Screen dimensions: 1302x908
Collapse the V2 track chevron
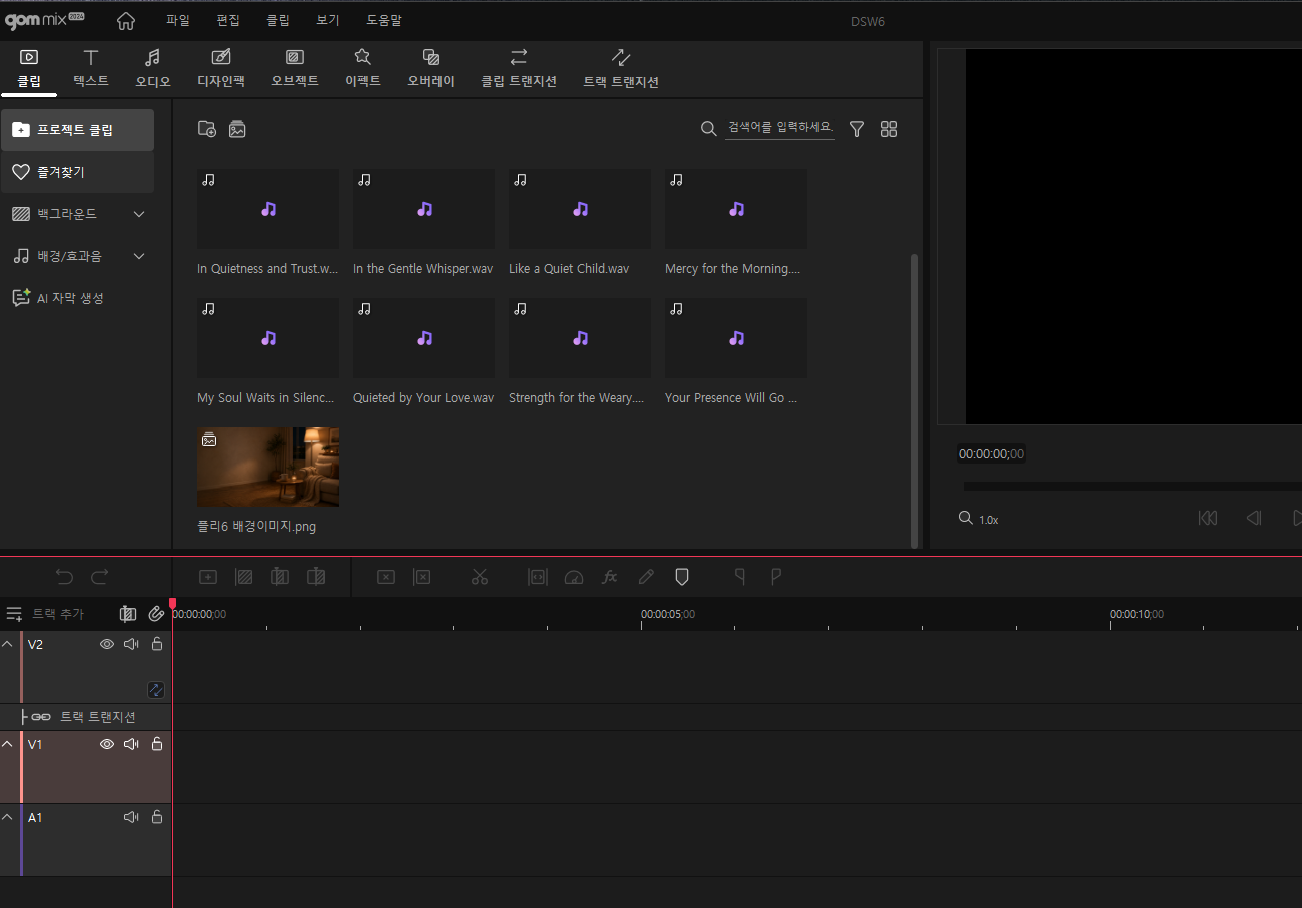click(x=7, y=644)
